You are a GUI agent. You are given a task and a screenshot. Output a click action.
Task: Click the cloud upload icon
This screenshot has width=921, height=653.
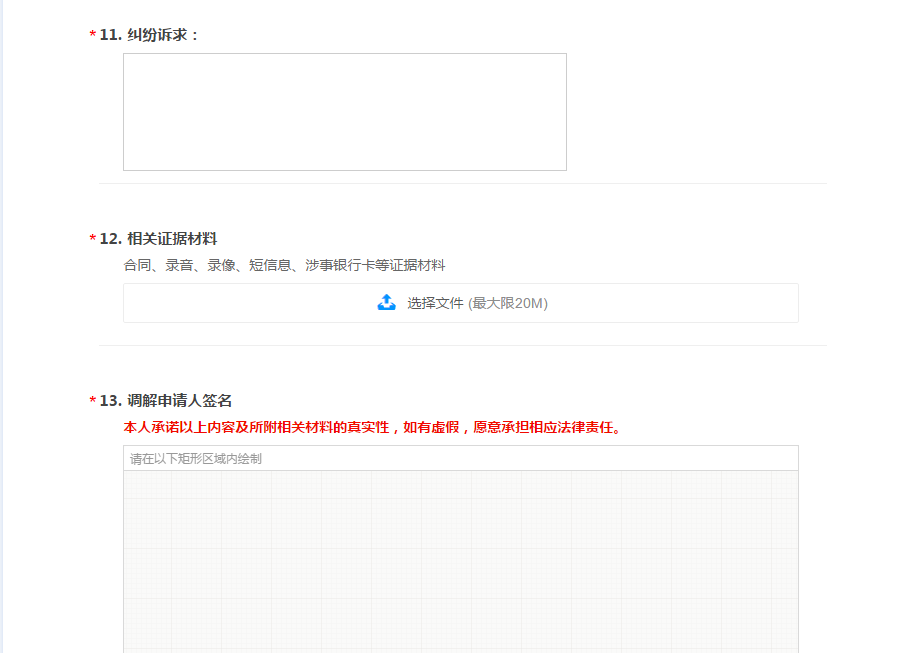tap(387, 302)
